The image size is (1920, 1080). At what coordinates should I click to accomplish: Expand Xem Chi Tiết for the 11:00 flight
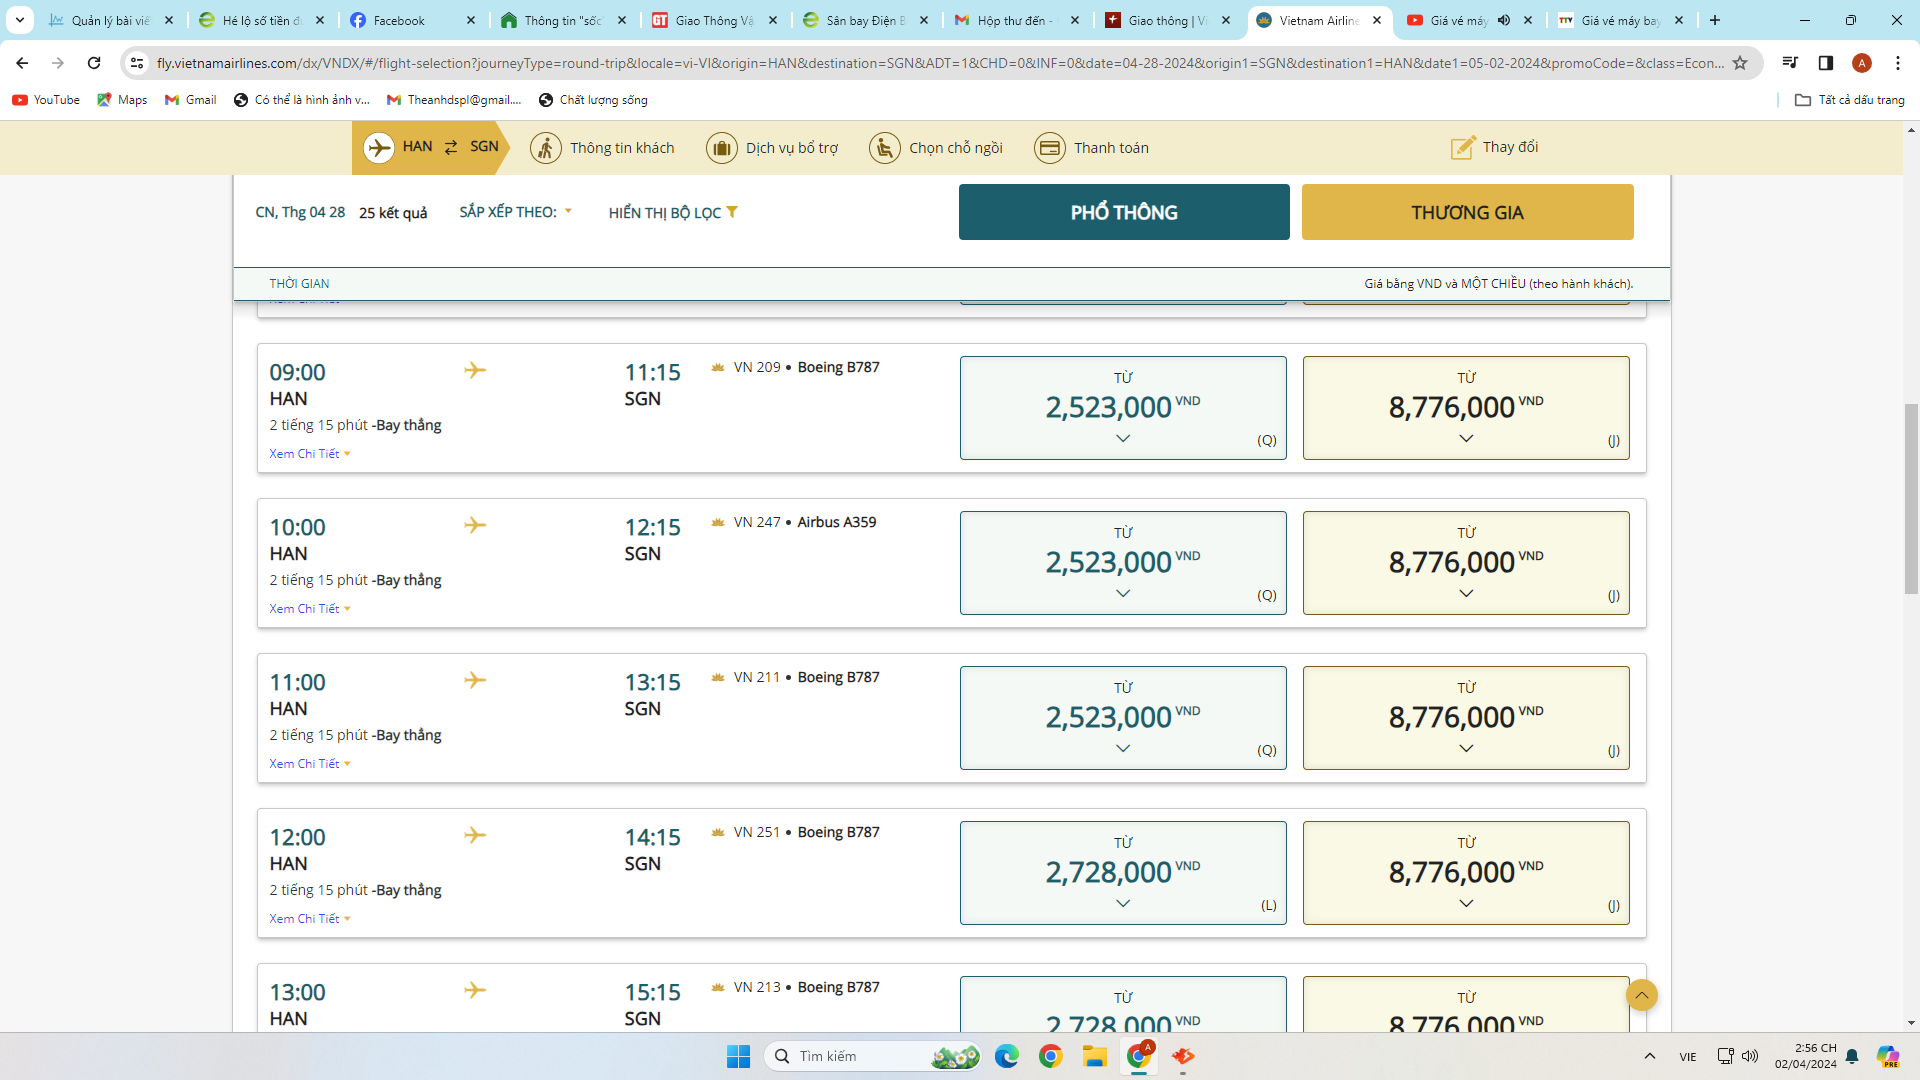tap(310, 764)
